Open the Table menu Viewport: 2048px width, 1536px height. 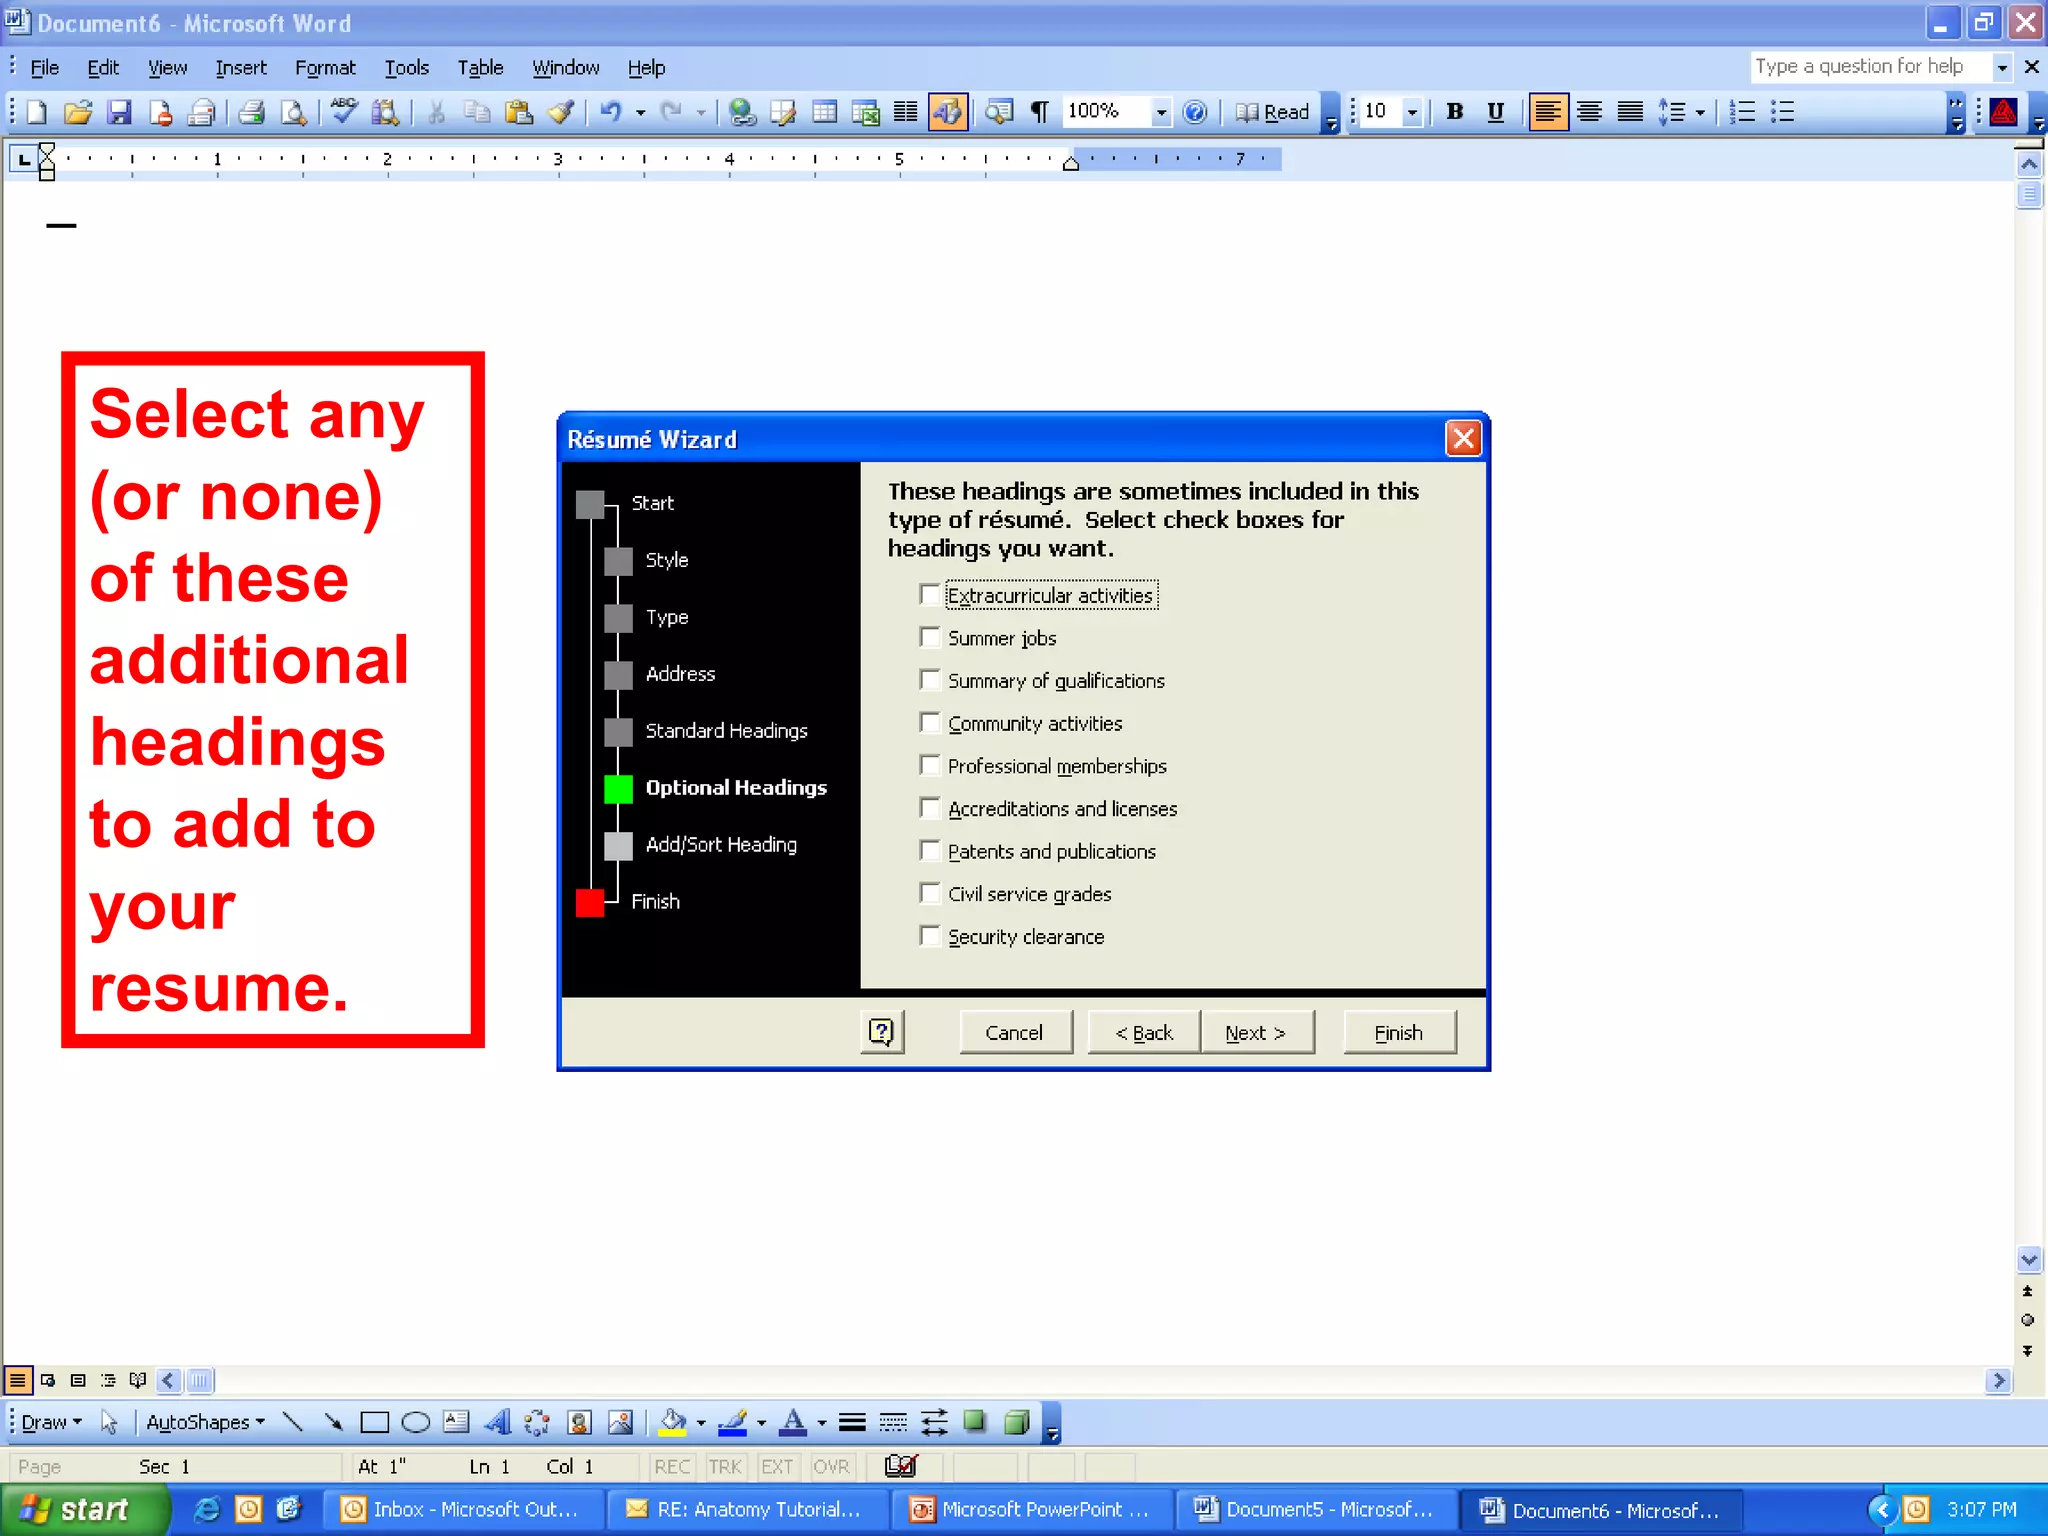coord(480,68)
